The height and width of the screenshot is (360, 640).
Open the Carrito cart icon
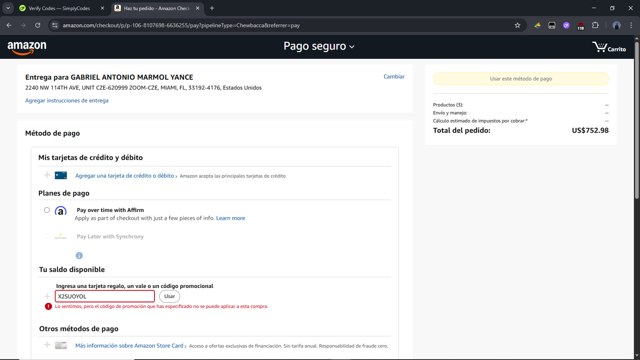pyautogui.click(x=609, y=47)
